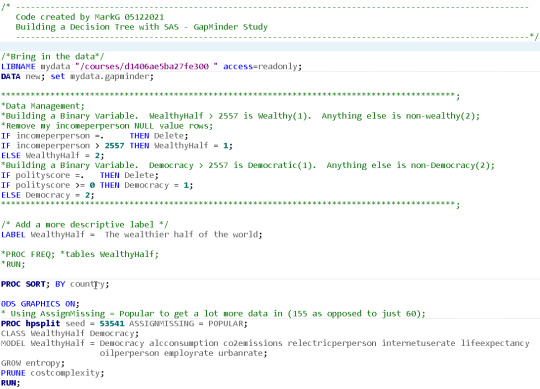The width and height of the screenshot is (540, 389).
Task: Click the 'CLASS WealthyHalf Democracy;' line
Action: pyautogui.click(x=70, y=334)
